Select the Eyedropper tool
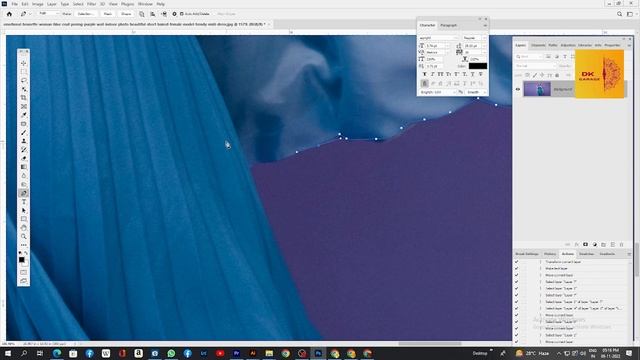The width and height of the screenshot is (640, 360). (x=24, y=115)
